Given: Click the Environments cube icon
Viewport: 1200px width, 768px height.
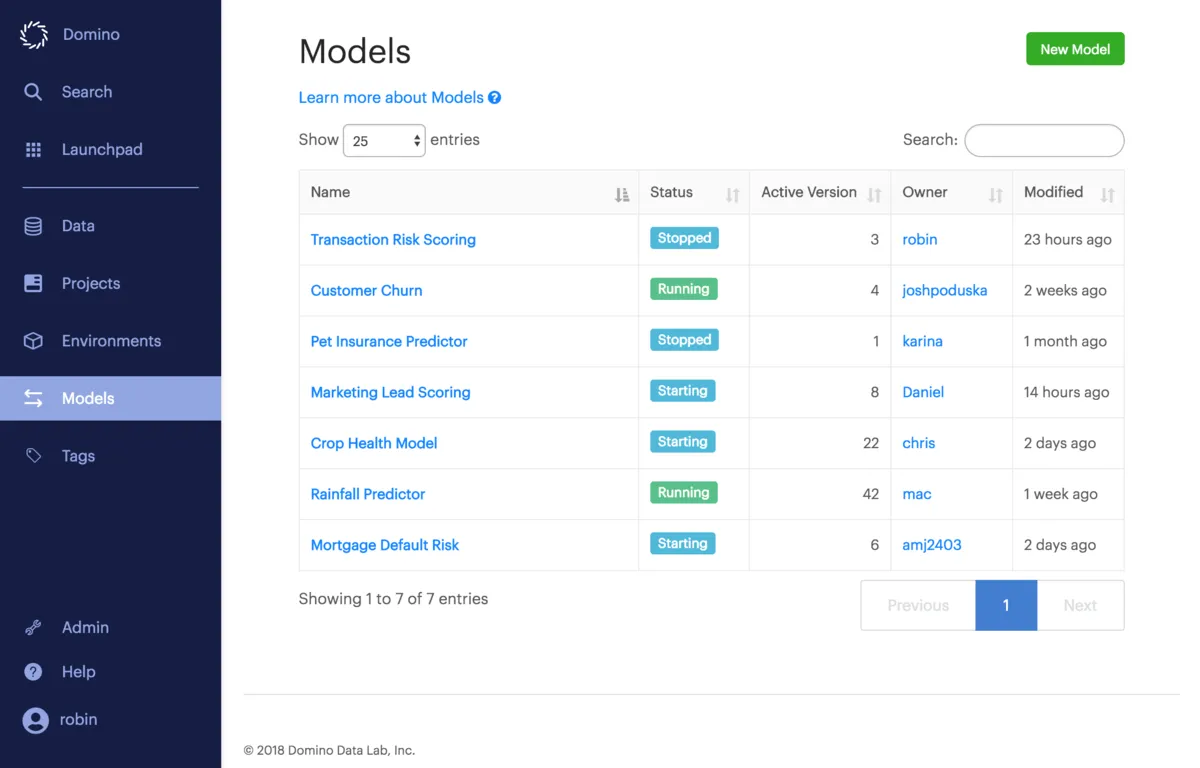Looking at the screenshot, I should (33, 341).
